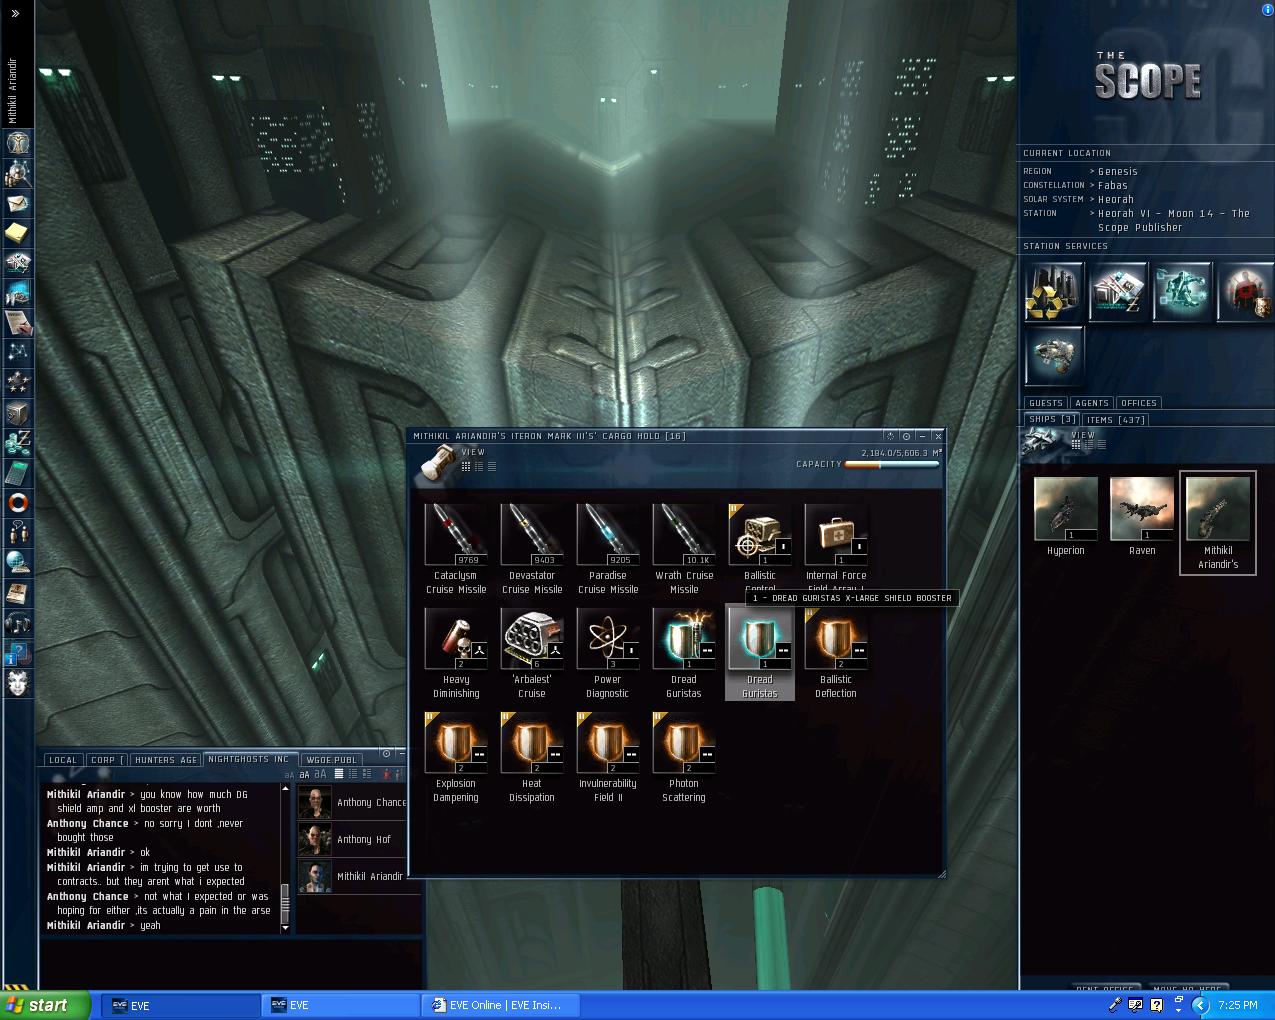The height and width of the screenshot is (1020, 1275).
Task: Open People & Places in the sidebar
Action: point(18,173)
